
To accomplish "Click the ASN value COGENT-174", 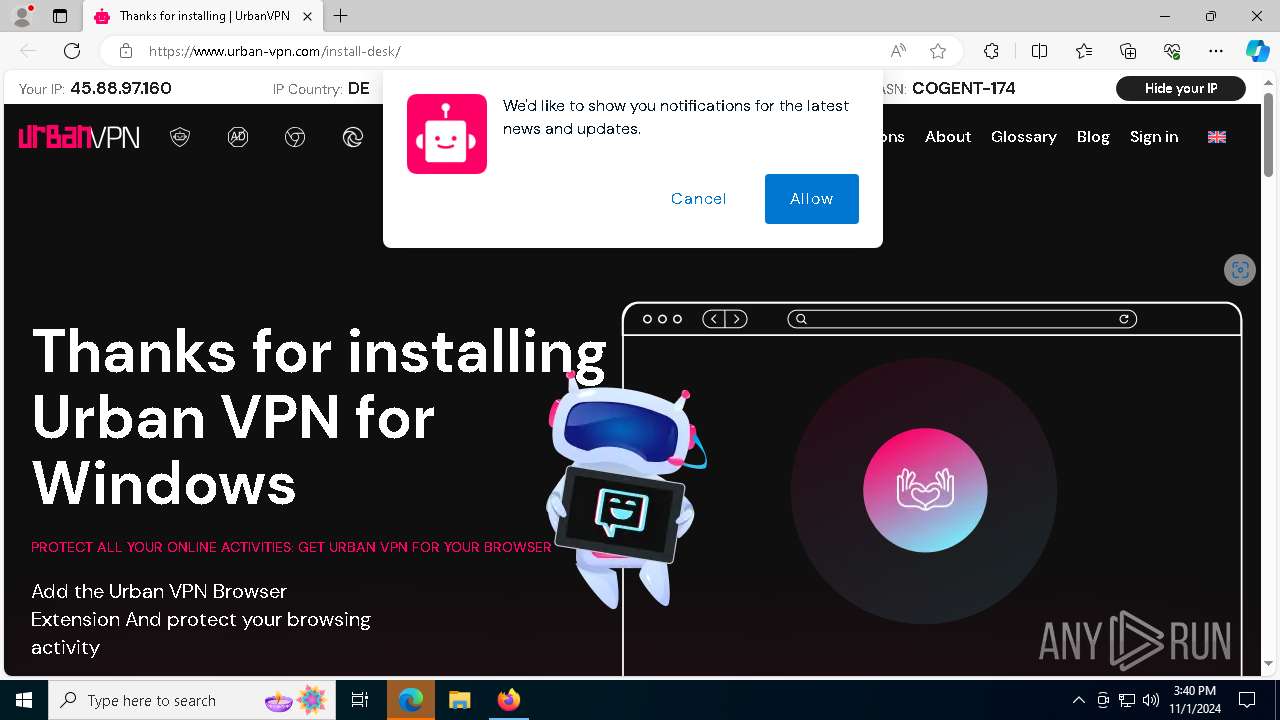I will pyautogui.click(x=964, y=88).
